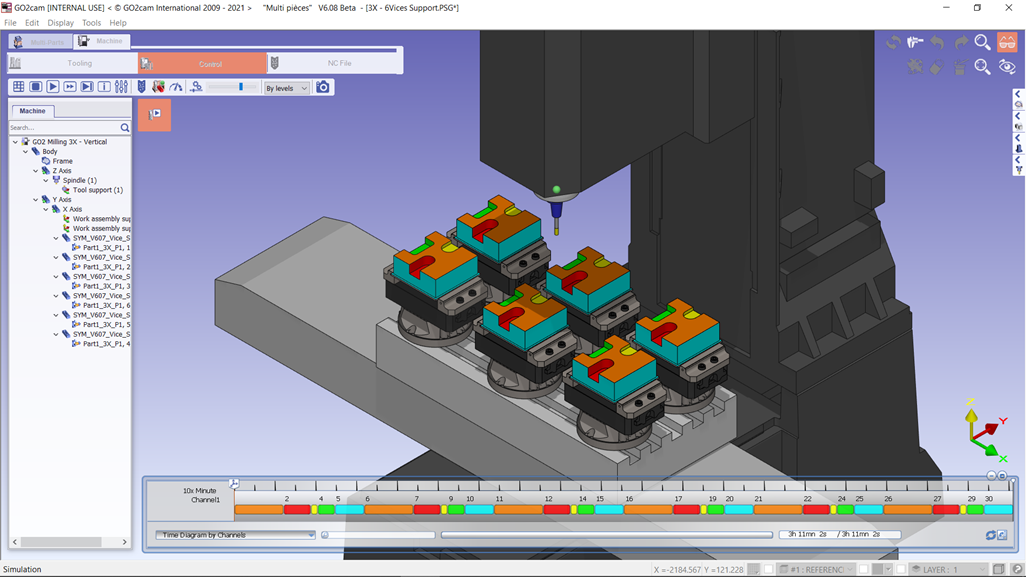Image resolution: width=1026 pixels, height=577 pixels.
Task: Click the zoom magnifier icon
Action: (982, 43)
